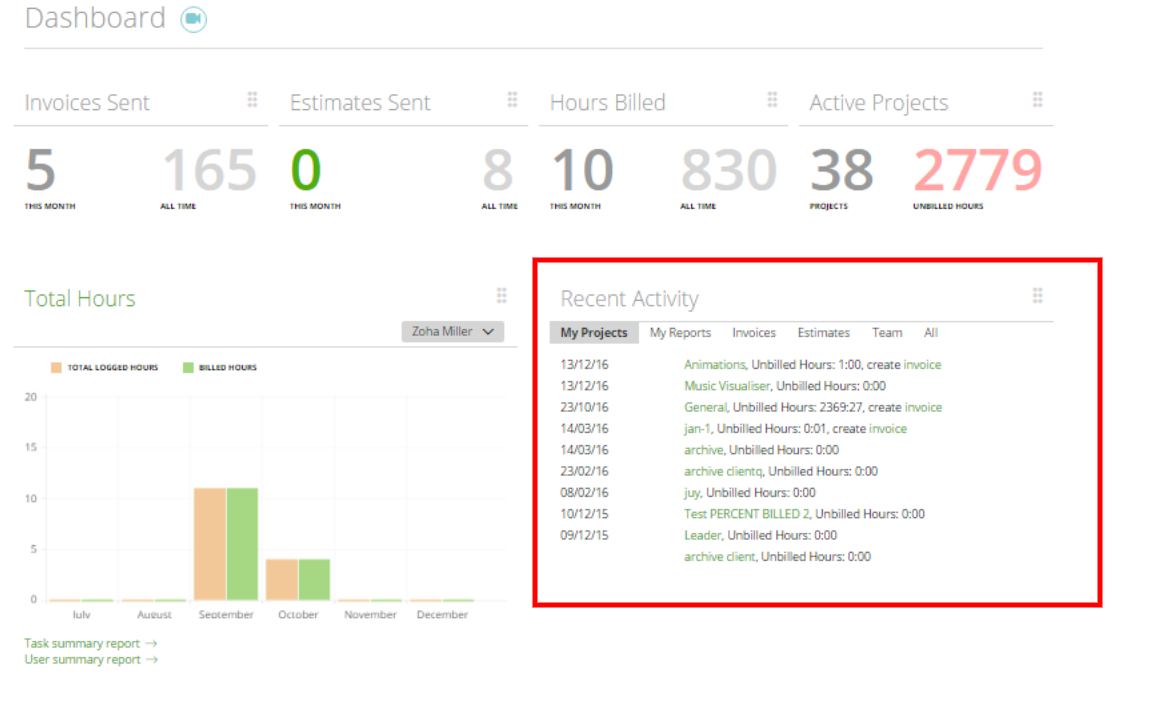This screenshot has height=712, width=1160.
Task: Show the Team activity tab
Action: point(886,333)
